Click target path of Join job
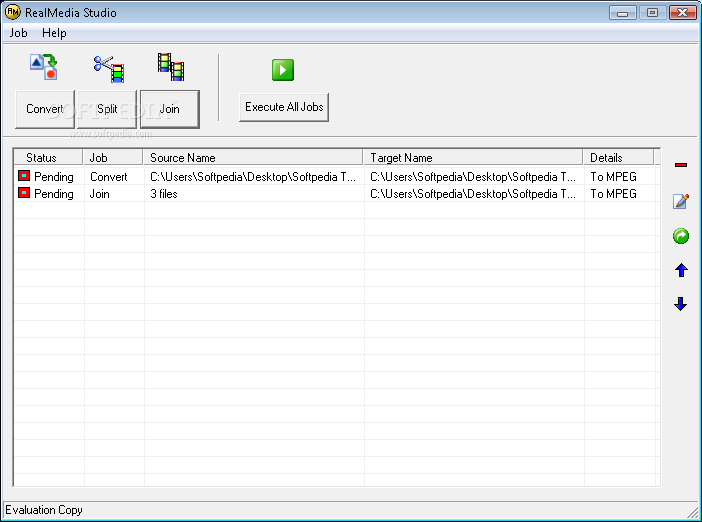The height and width of the screenshot is (522, 702). pyautogui.click(x=473, y=194)
